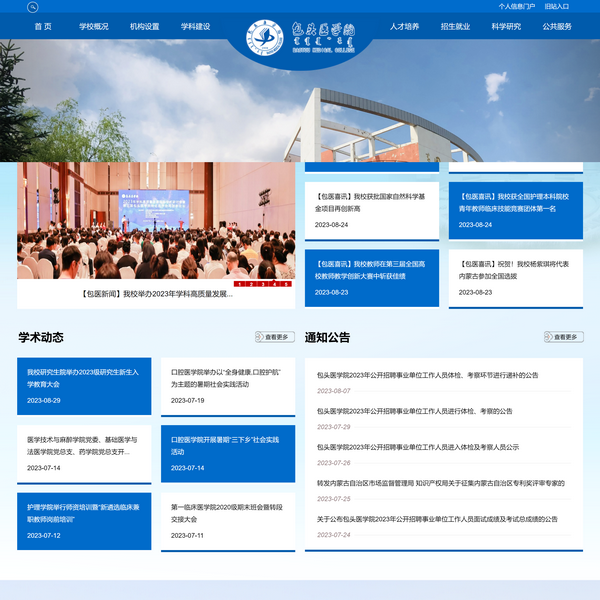Viewport: 600px width, 600px height.
Task: Open the conference news carousel image
Action: [156, 220]
